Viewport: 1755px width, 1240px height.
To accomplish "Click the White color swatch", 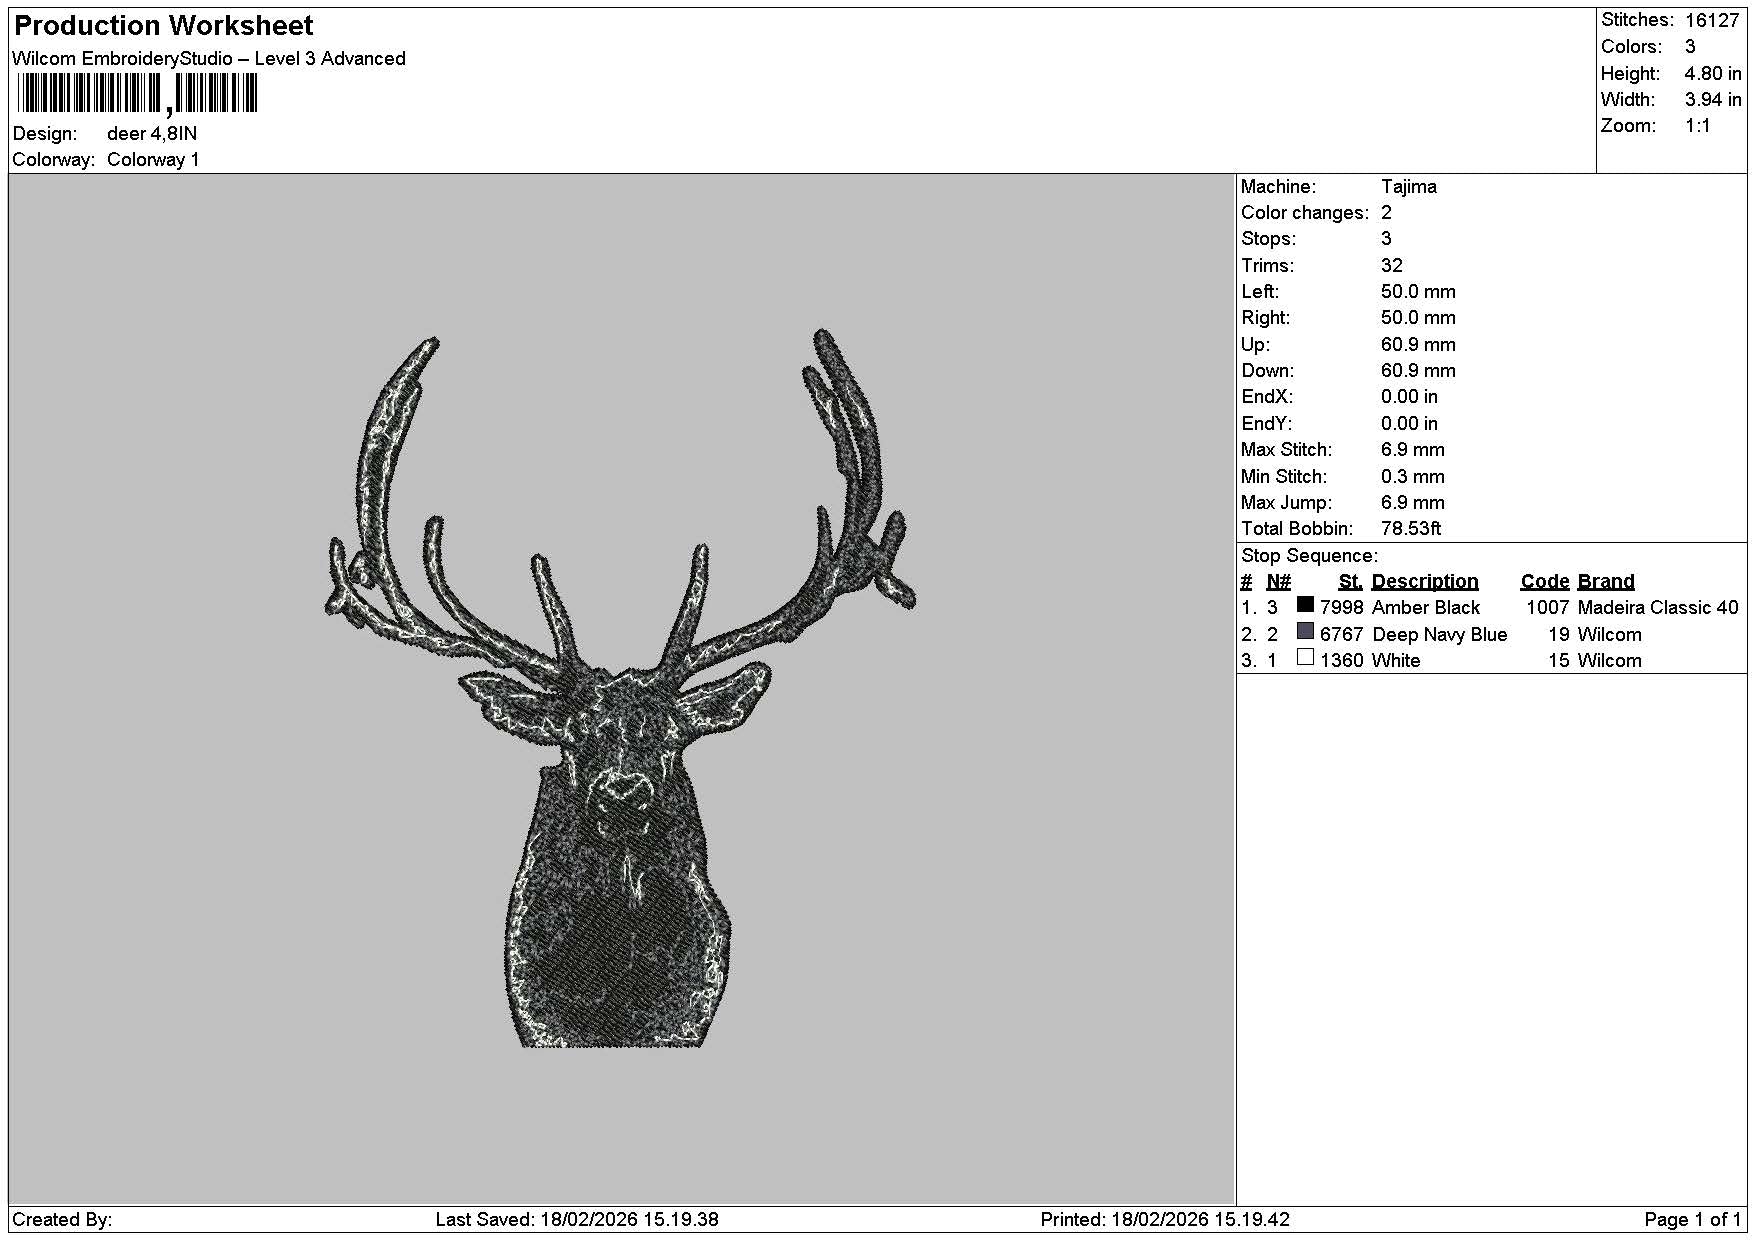I will [x=1305, y=658].
